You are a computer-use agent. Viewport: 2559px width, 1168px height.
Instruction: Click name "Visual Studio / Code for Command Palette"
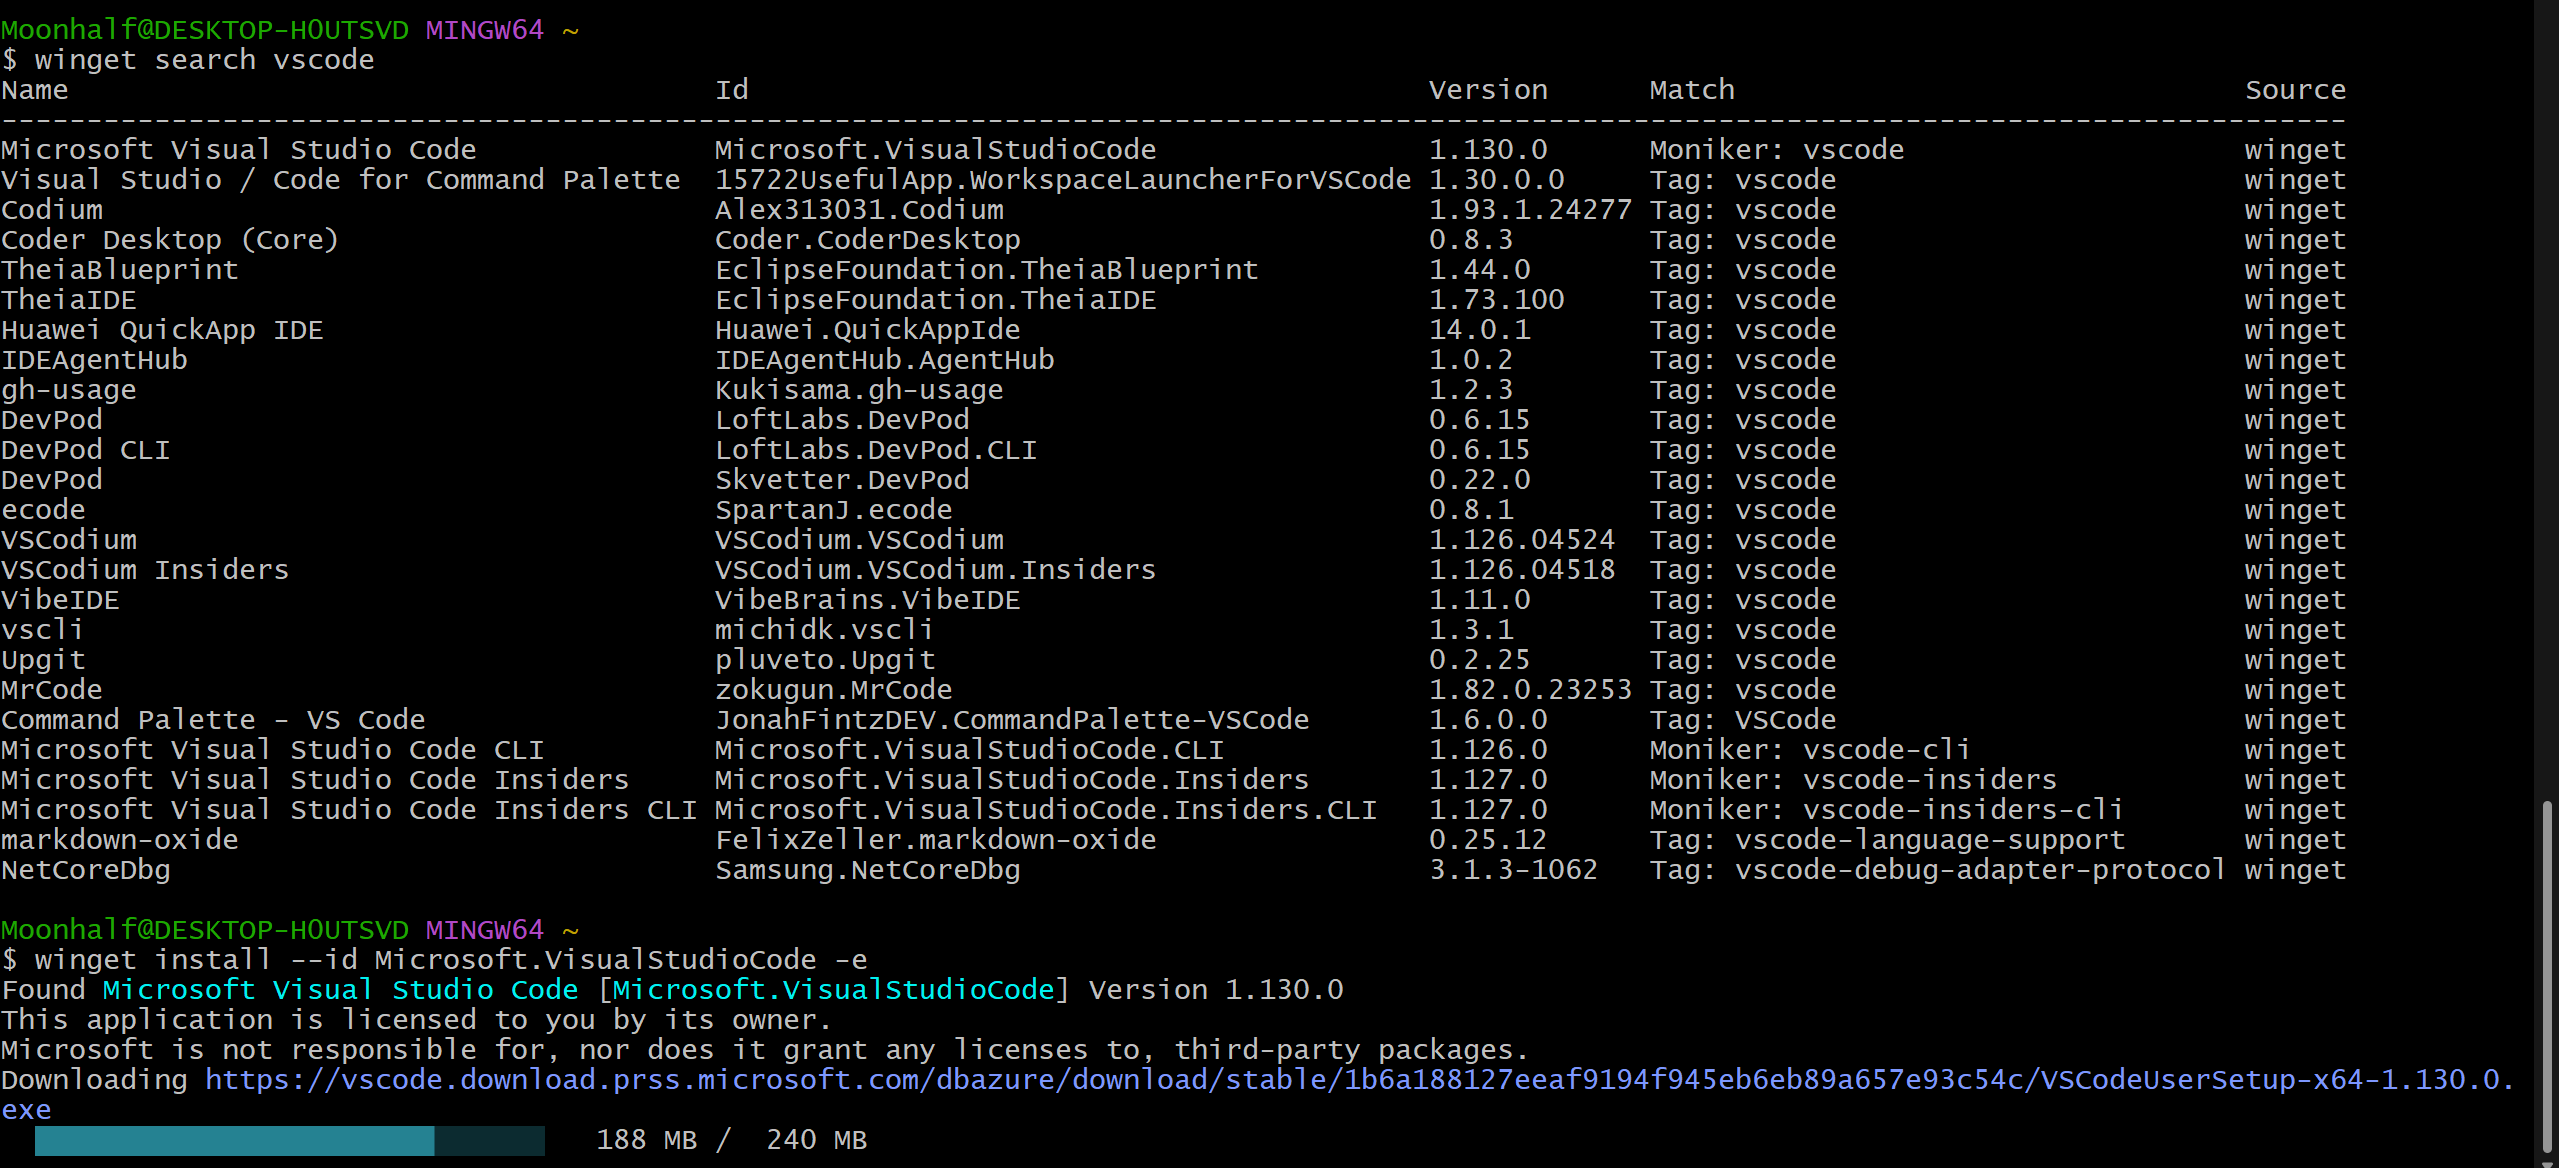click(341, 180)
